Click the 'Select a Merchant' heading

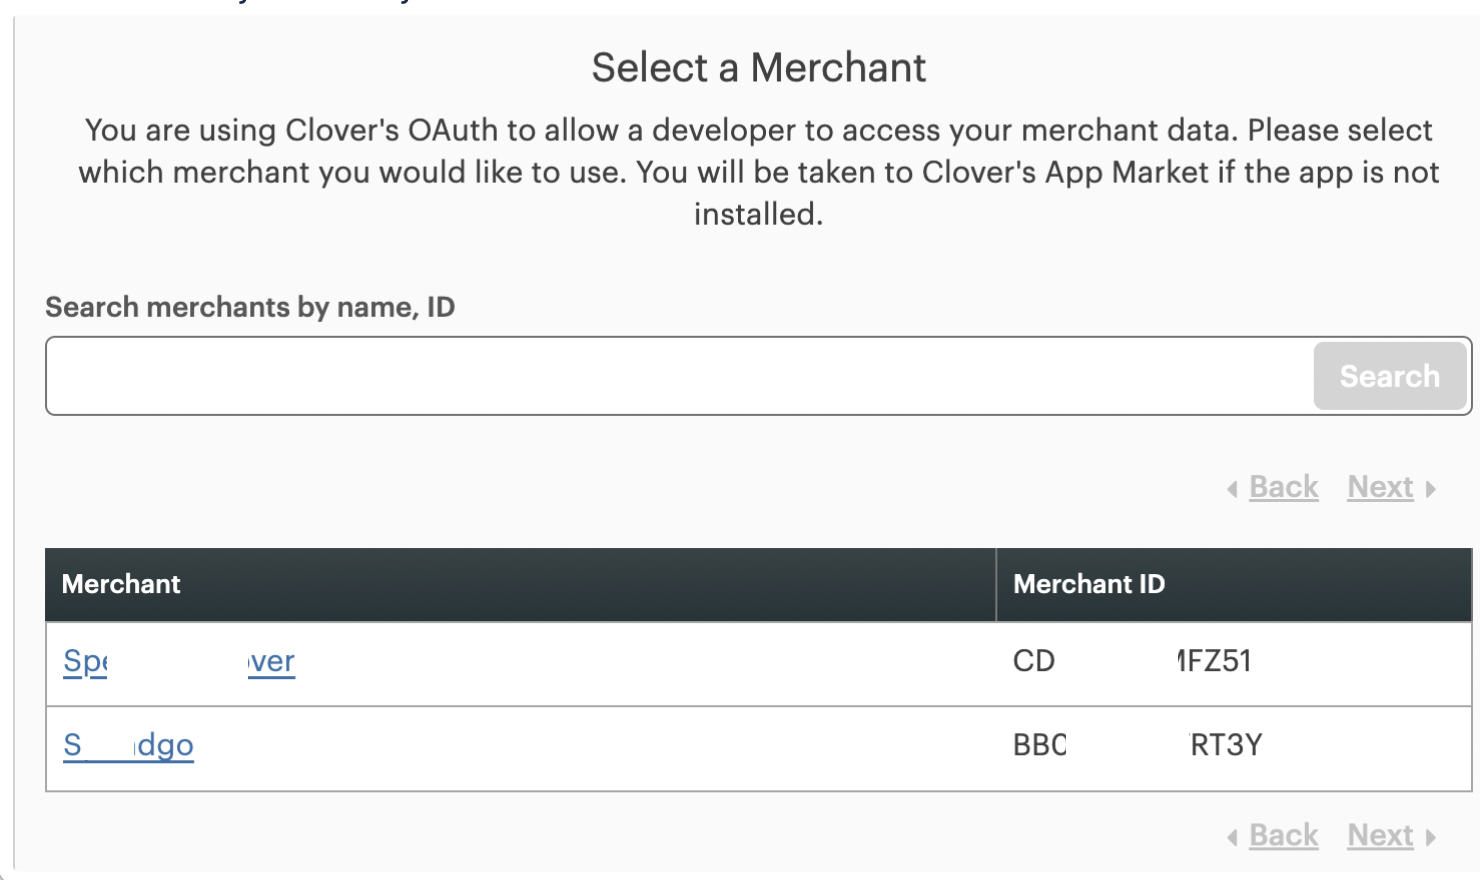[758, 68]
